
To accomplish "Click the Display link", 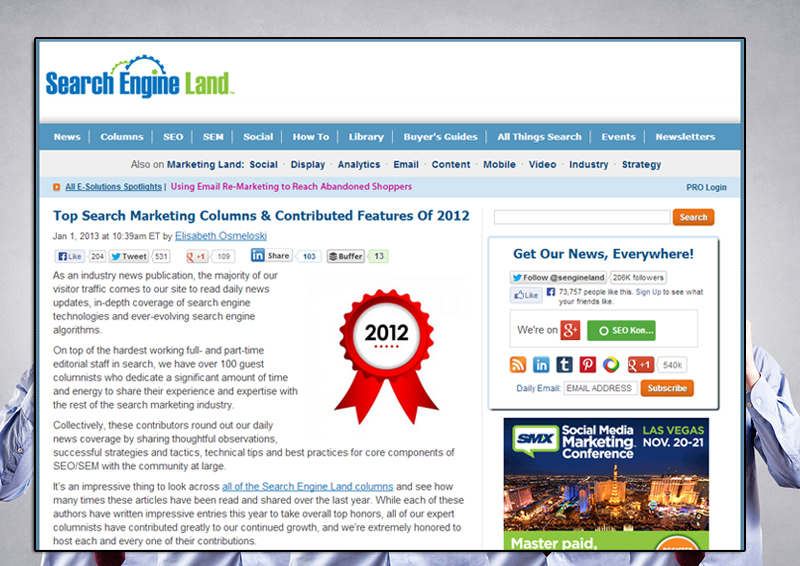I will 308,164.
